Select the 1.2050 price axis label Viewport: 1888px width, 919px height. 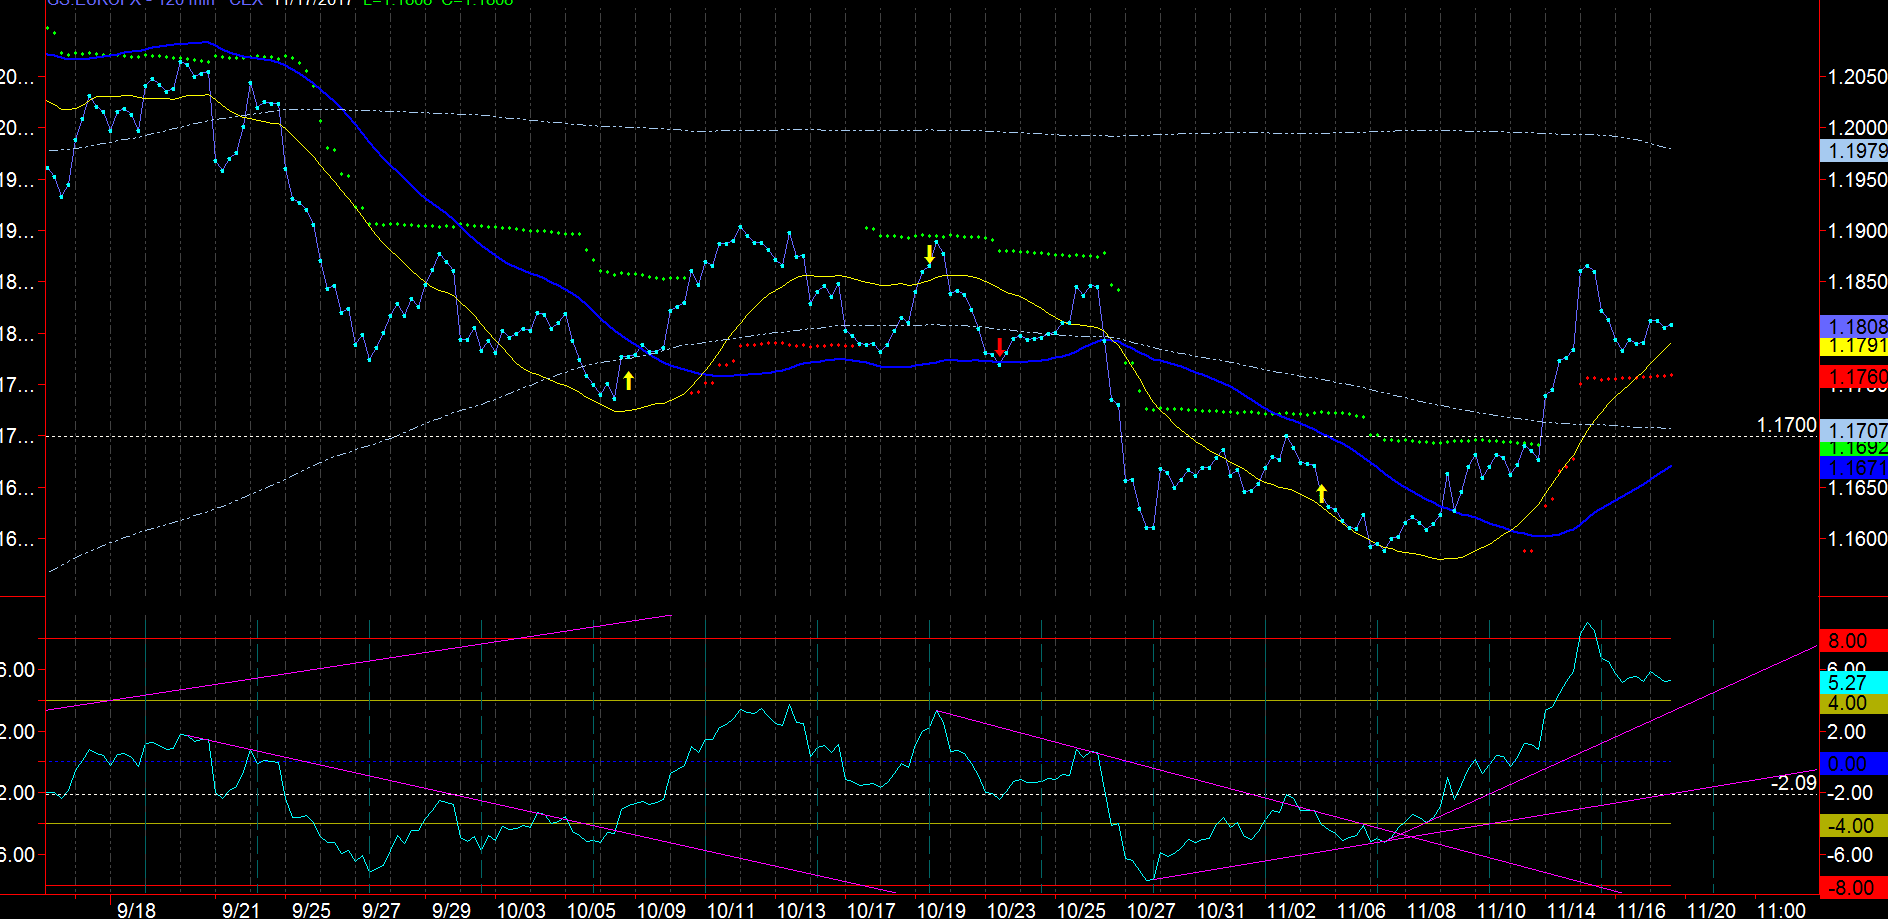1857,77
